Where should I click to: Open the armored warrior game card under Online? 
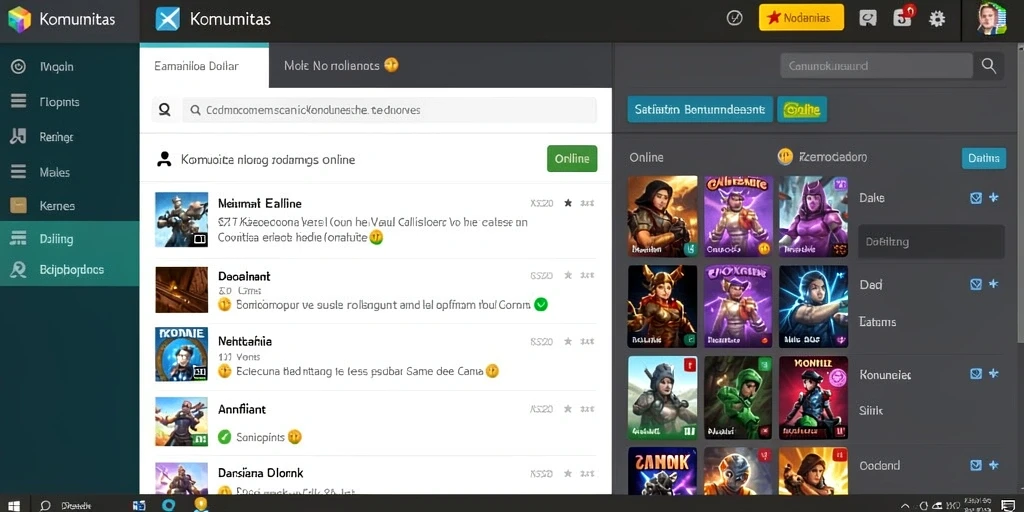pos(662,216)
